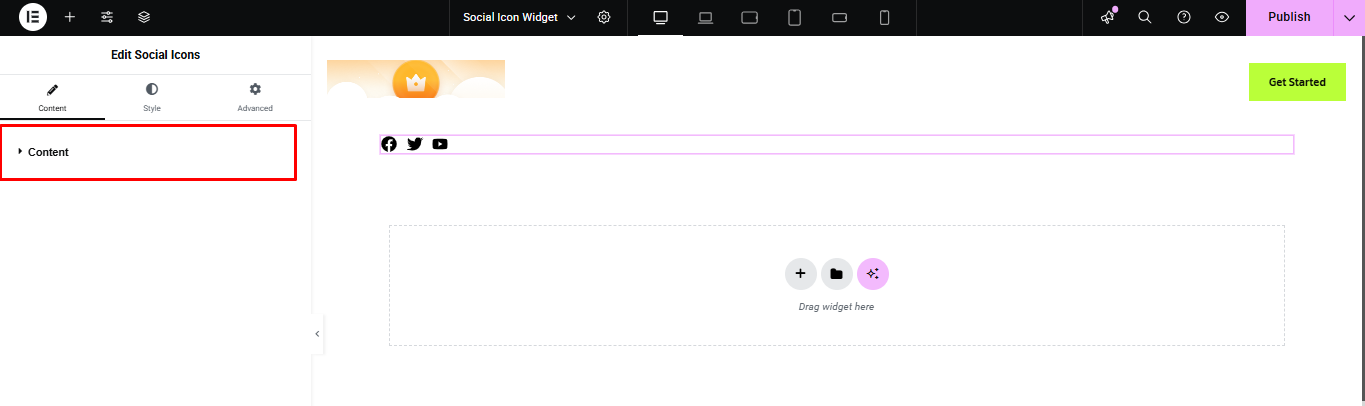
Task: Open template library folder button
Action: click(836, 273)
